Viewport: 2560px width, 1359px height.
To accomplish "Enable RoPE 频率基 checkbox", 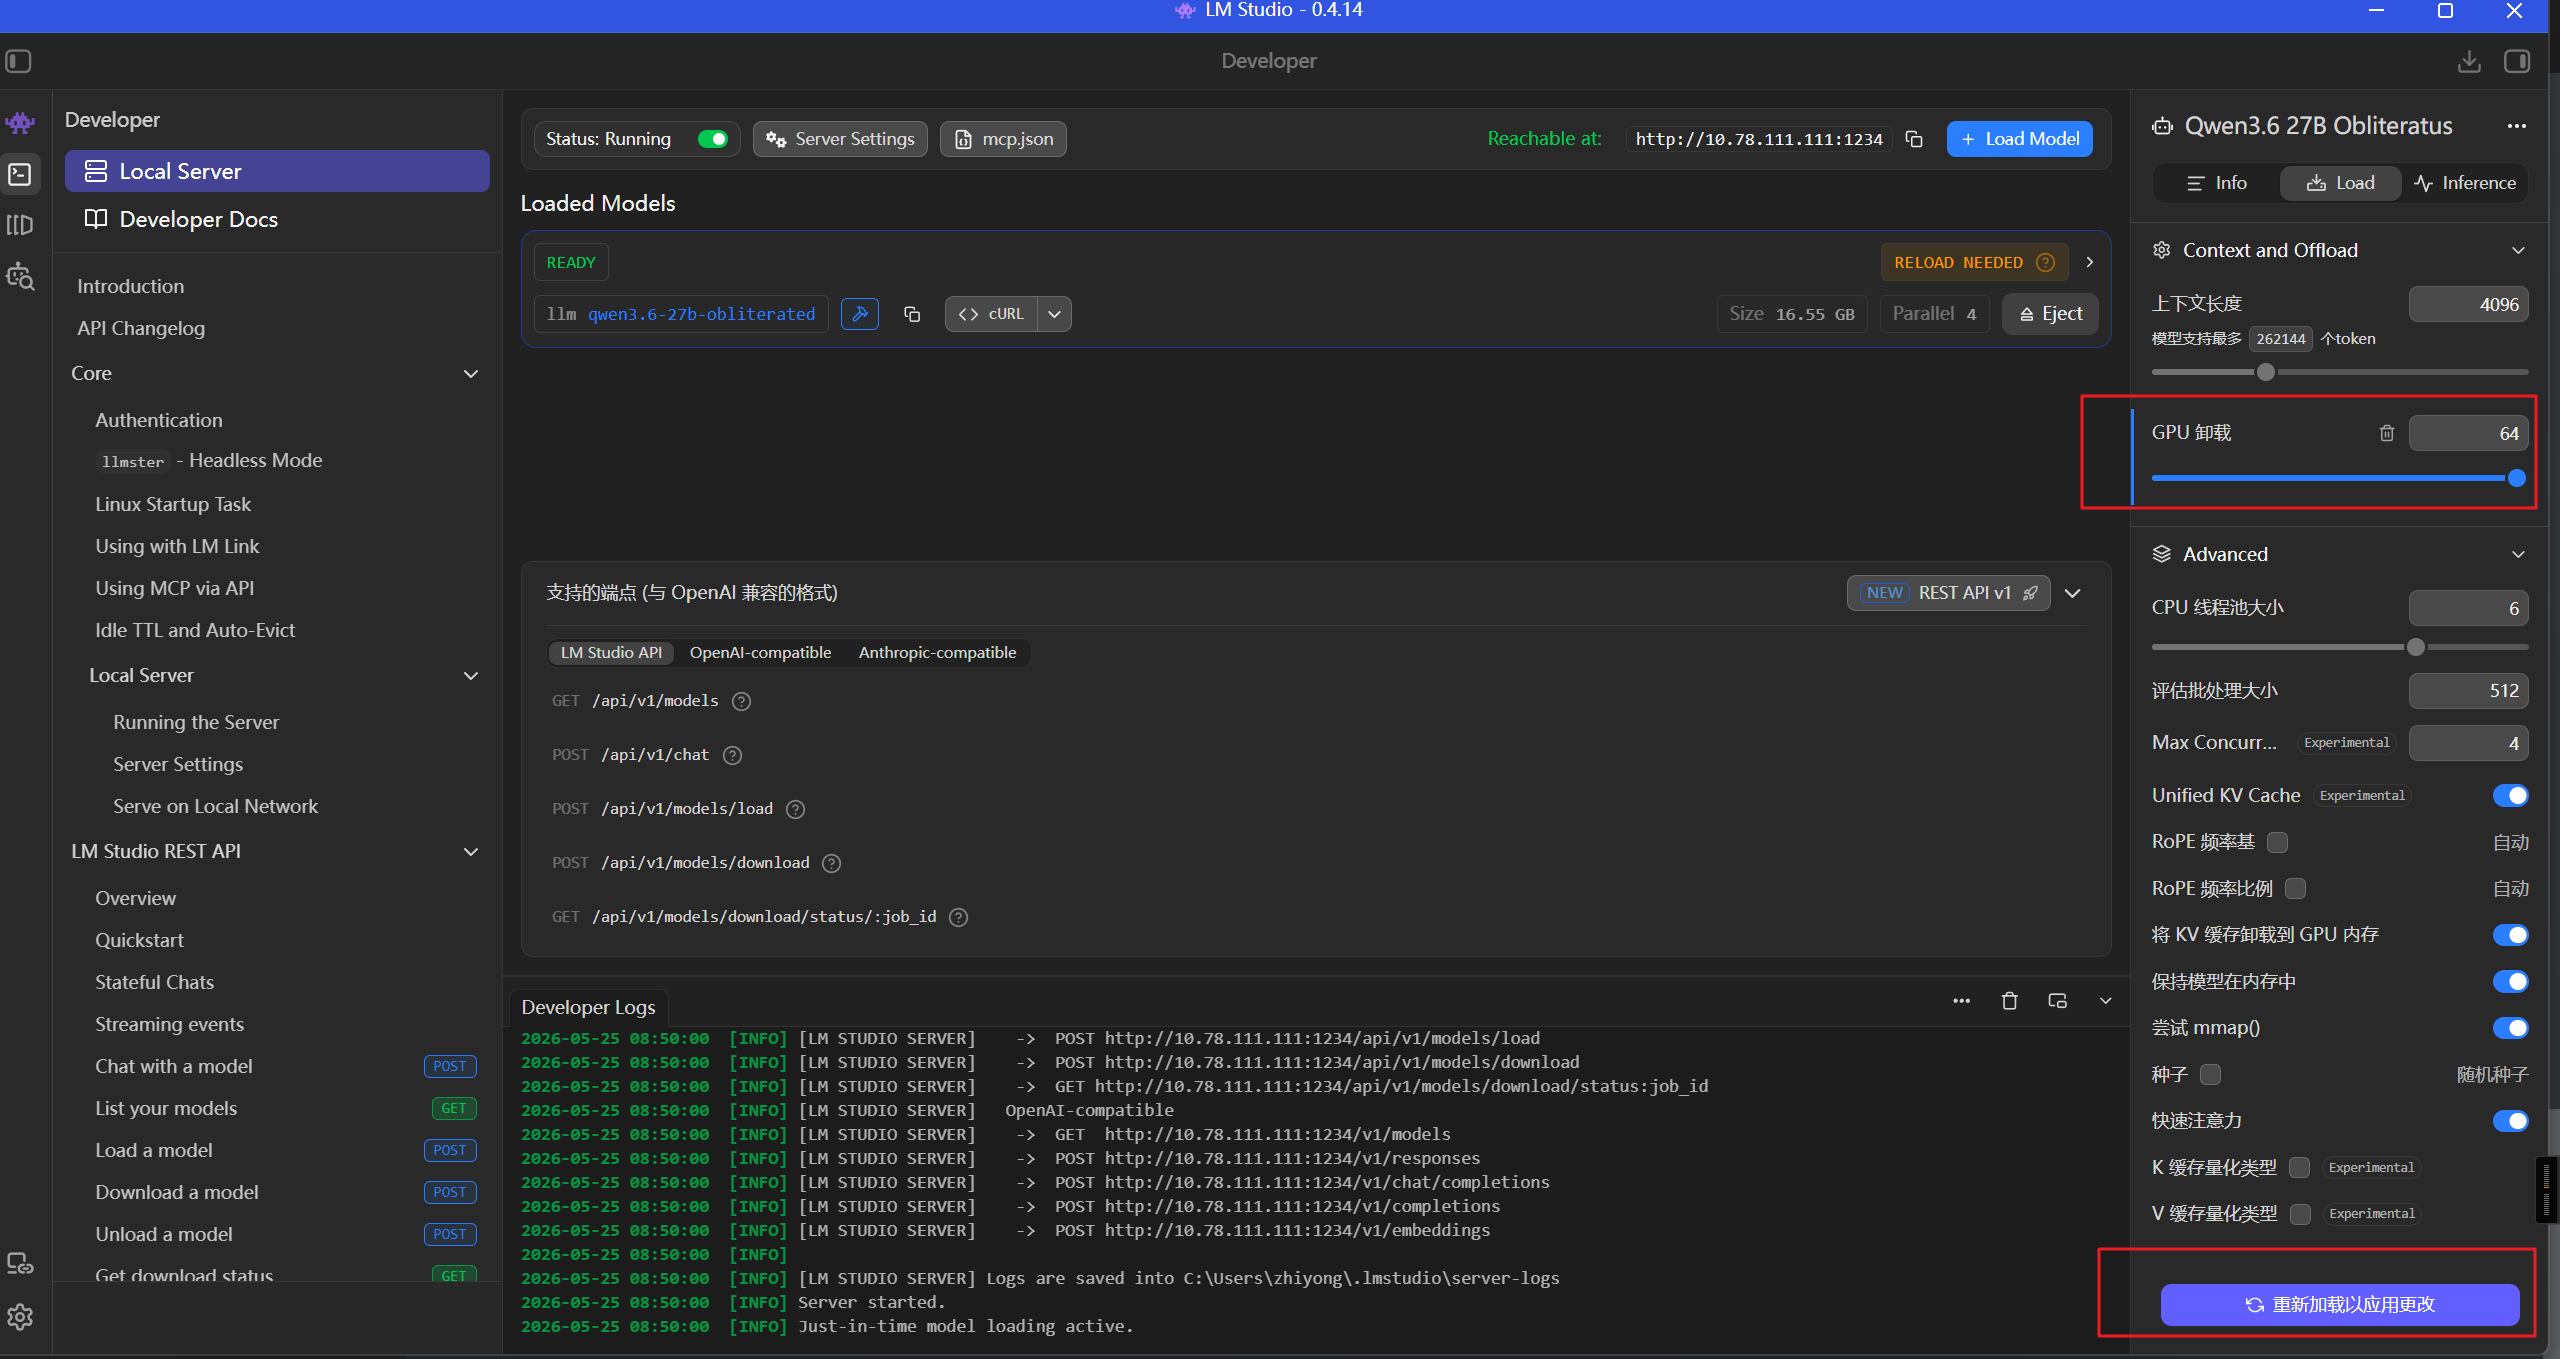I will 2278,842.
